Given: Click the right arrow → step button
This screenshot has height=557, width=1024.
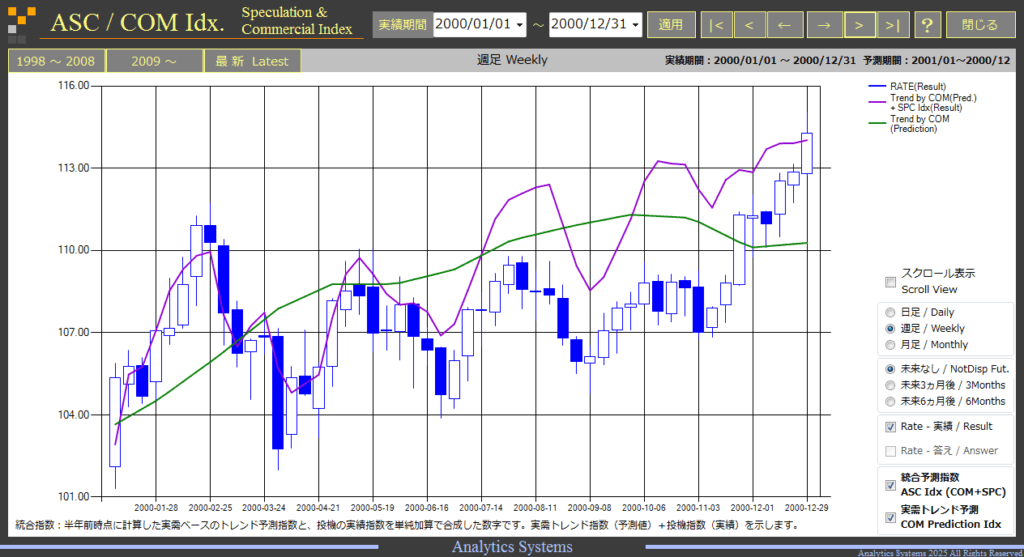Looking at the screenshot, I should click(824, 25).
